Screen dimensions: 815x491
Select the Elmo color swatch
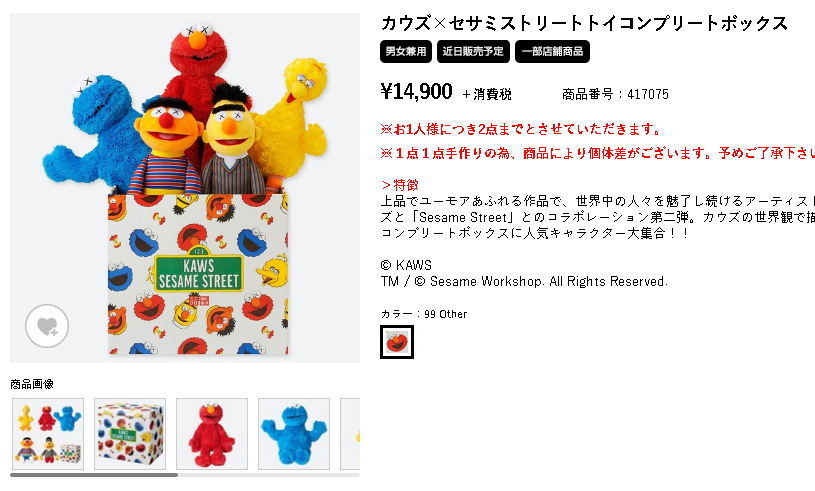click(x=397, y=342)
